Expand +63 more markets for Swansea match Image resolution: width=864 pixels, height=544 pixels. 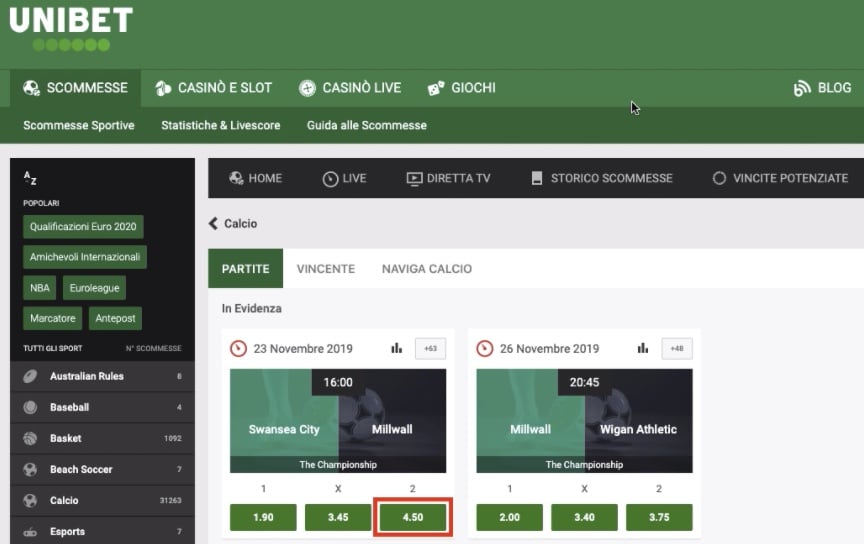430,349
